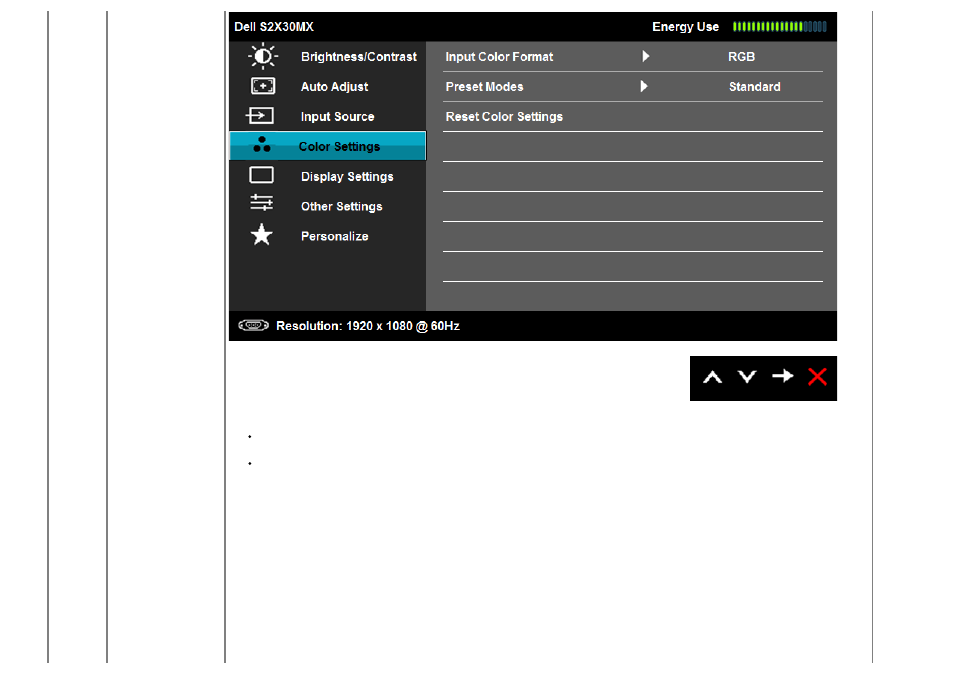954x674 pixels.
Task: Expand the Input Color Format arrow
Action: tap(646, 56)
